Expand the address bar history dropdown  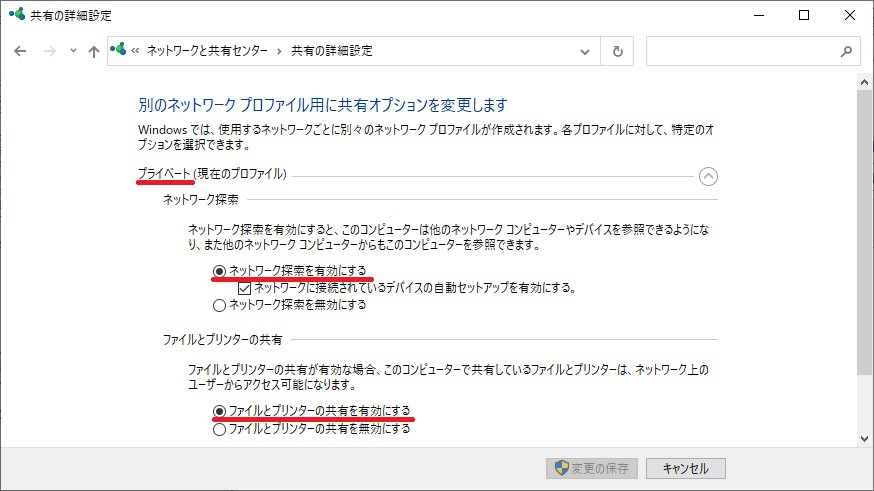(586, 51)
